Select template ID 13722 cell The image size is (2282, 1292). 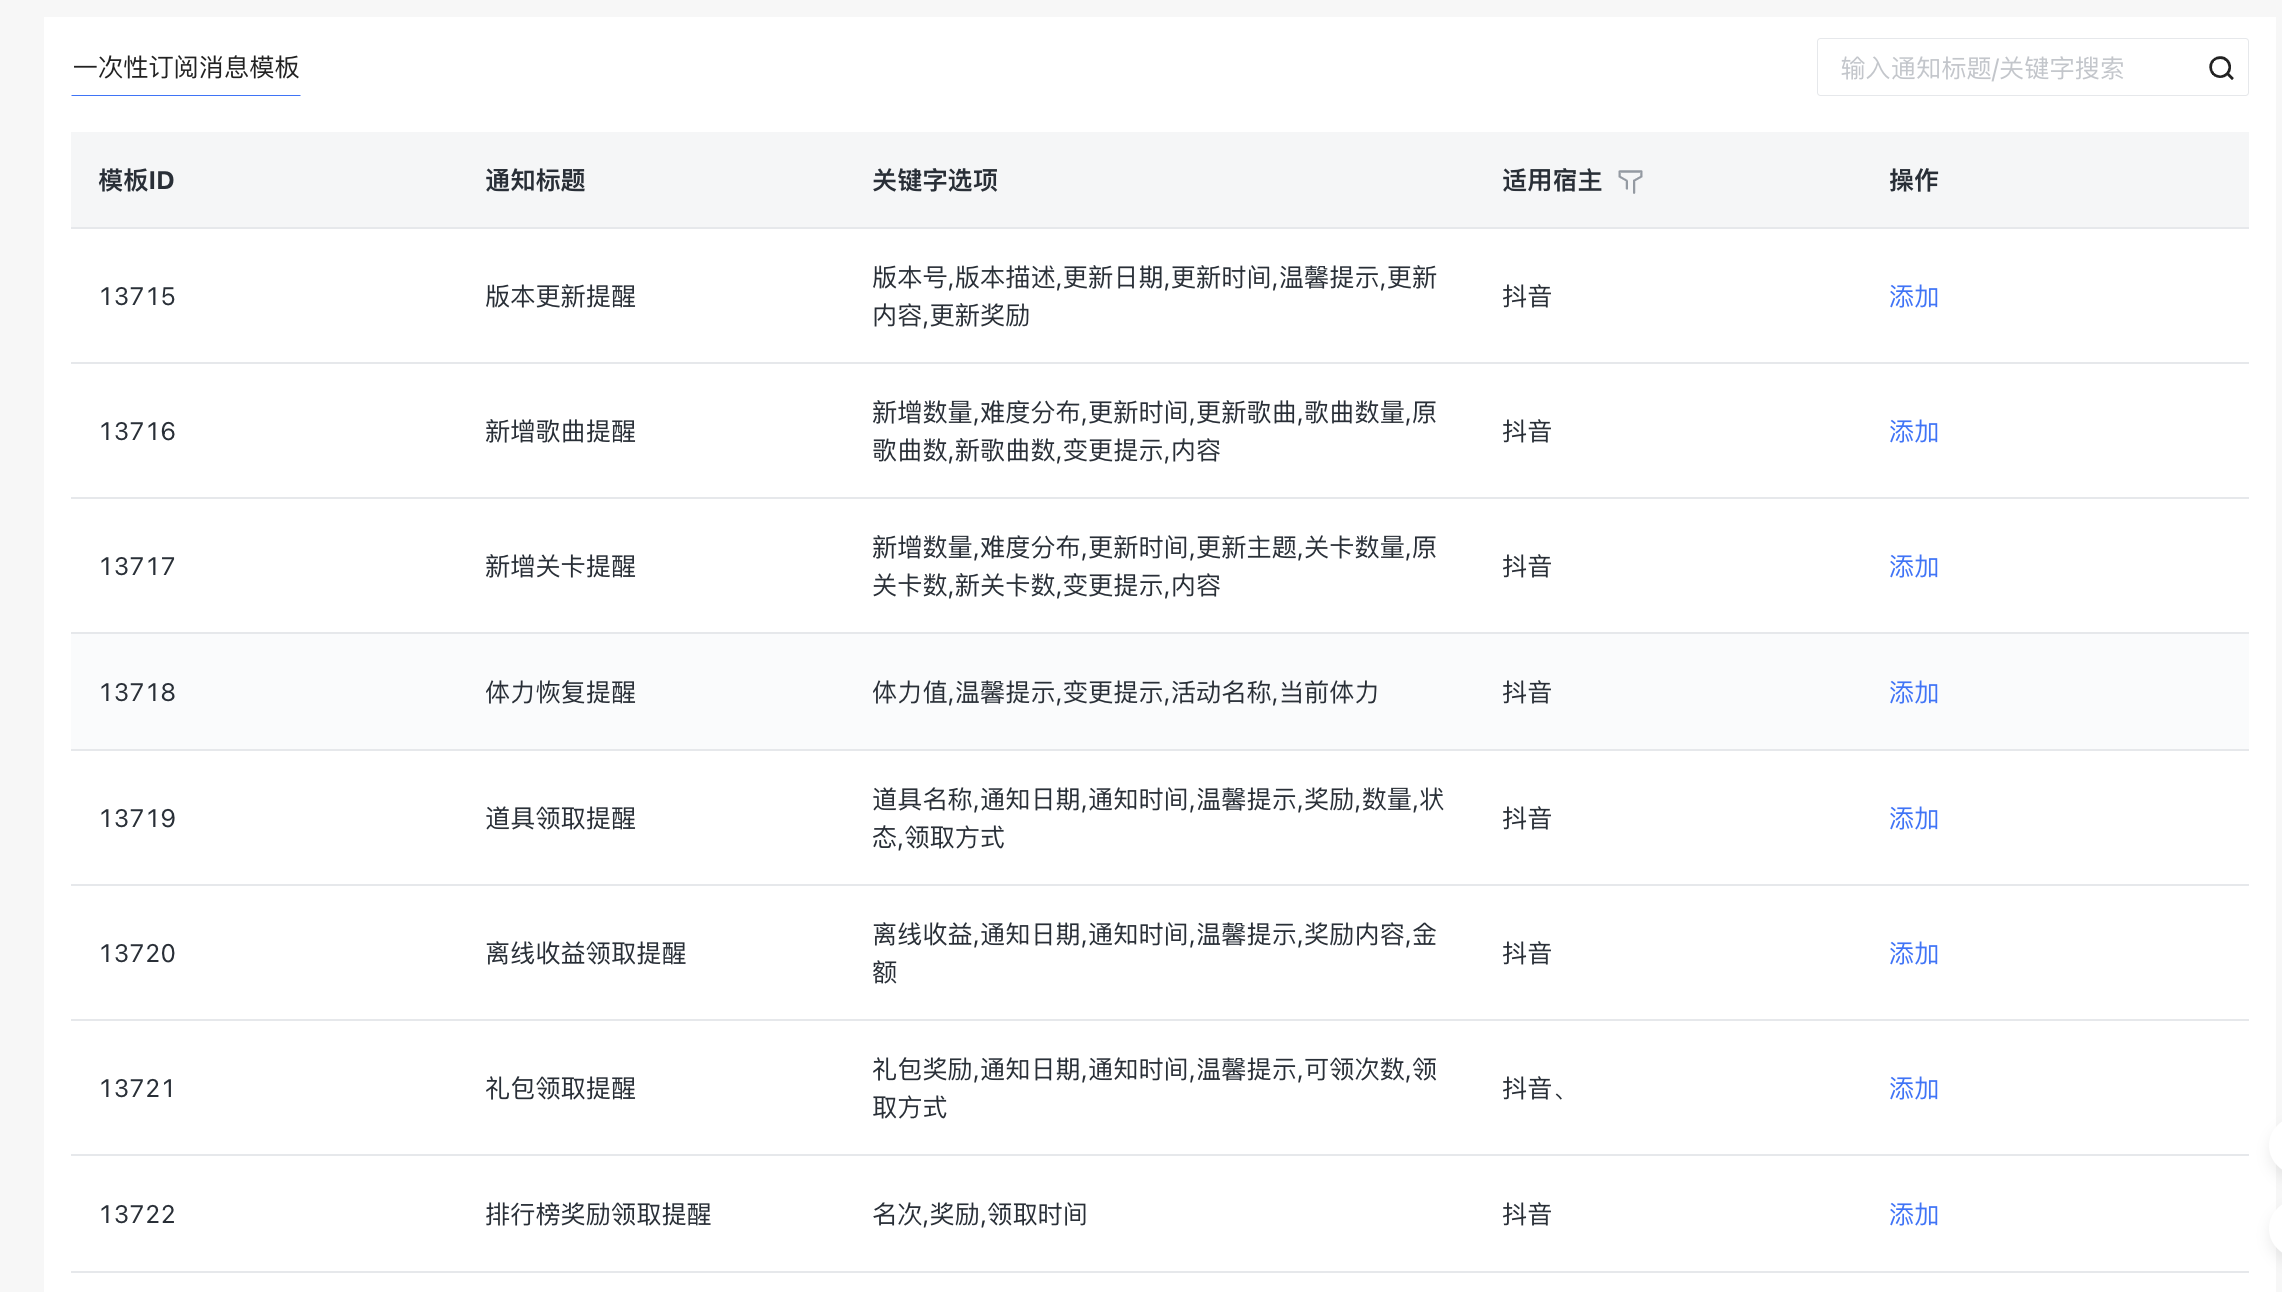click(137, 1214)
